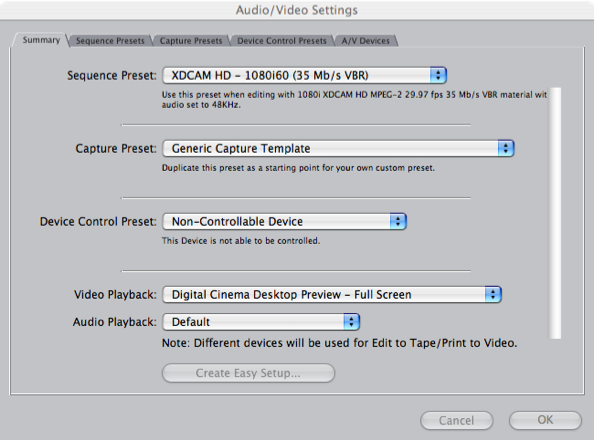
Task: Open the Capture Preset dropdown arrows
Action: (506, 148)
